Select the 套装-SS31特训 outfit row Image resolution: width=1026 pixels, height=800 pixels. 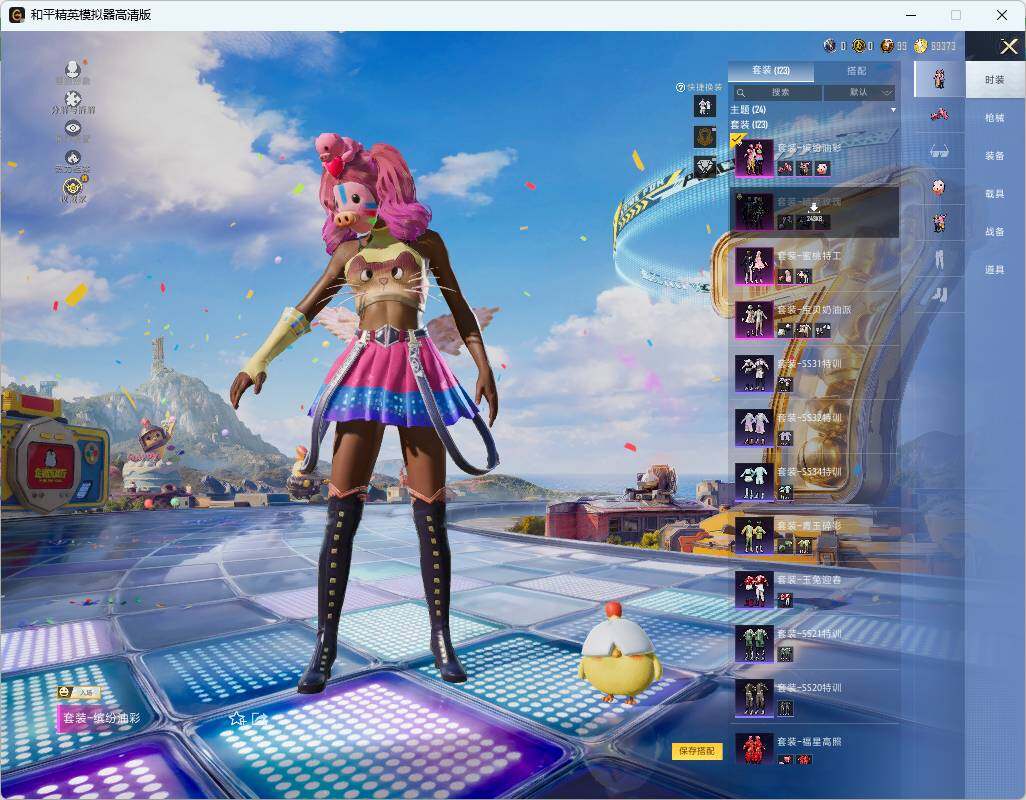click(814, 374)
